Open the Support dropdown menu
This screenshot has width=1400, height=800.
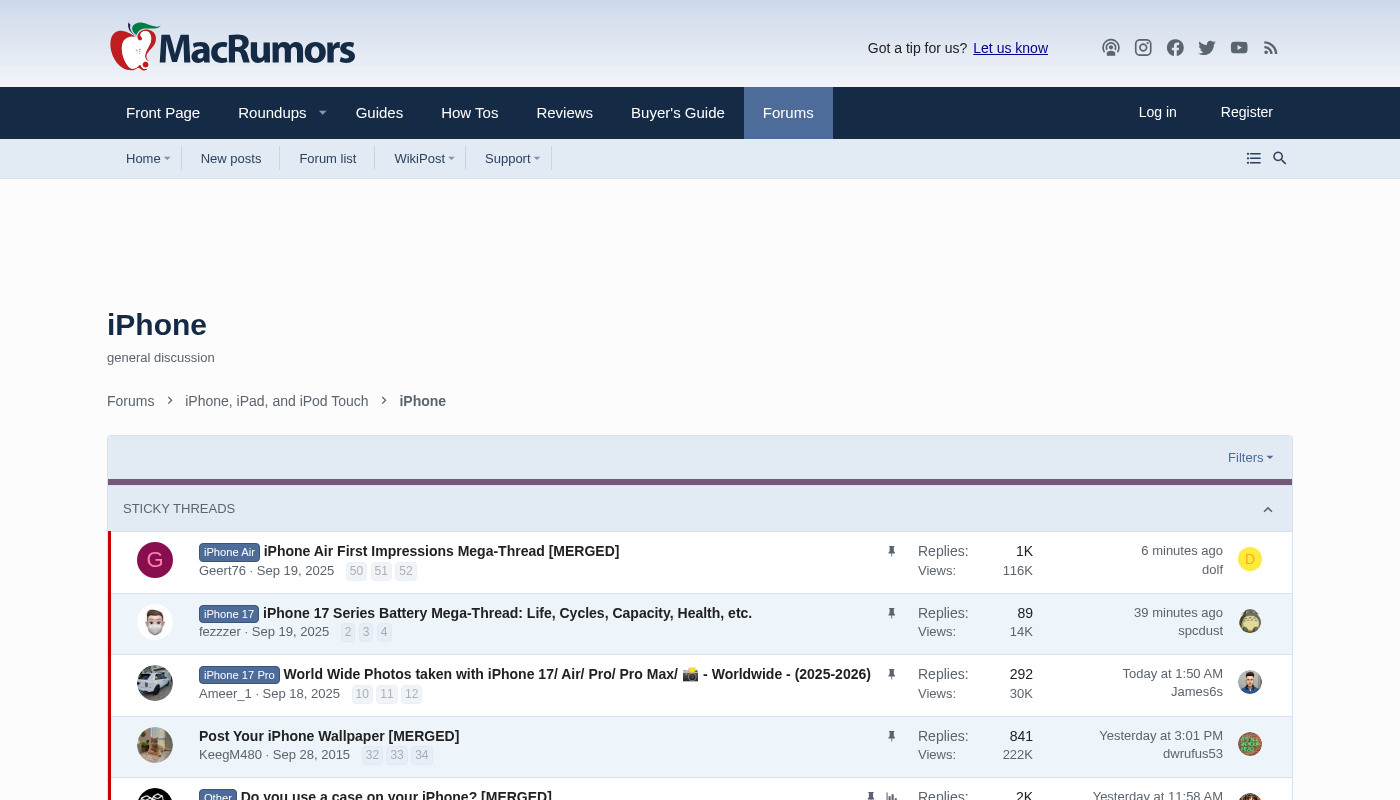(x=537, y=158)
